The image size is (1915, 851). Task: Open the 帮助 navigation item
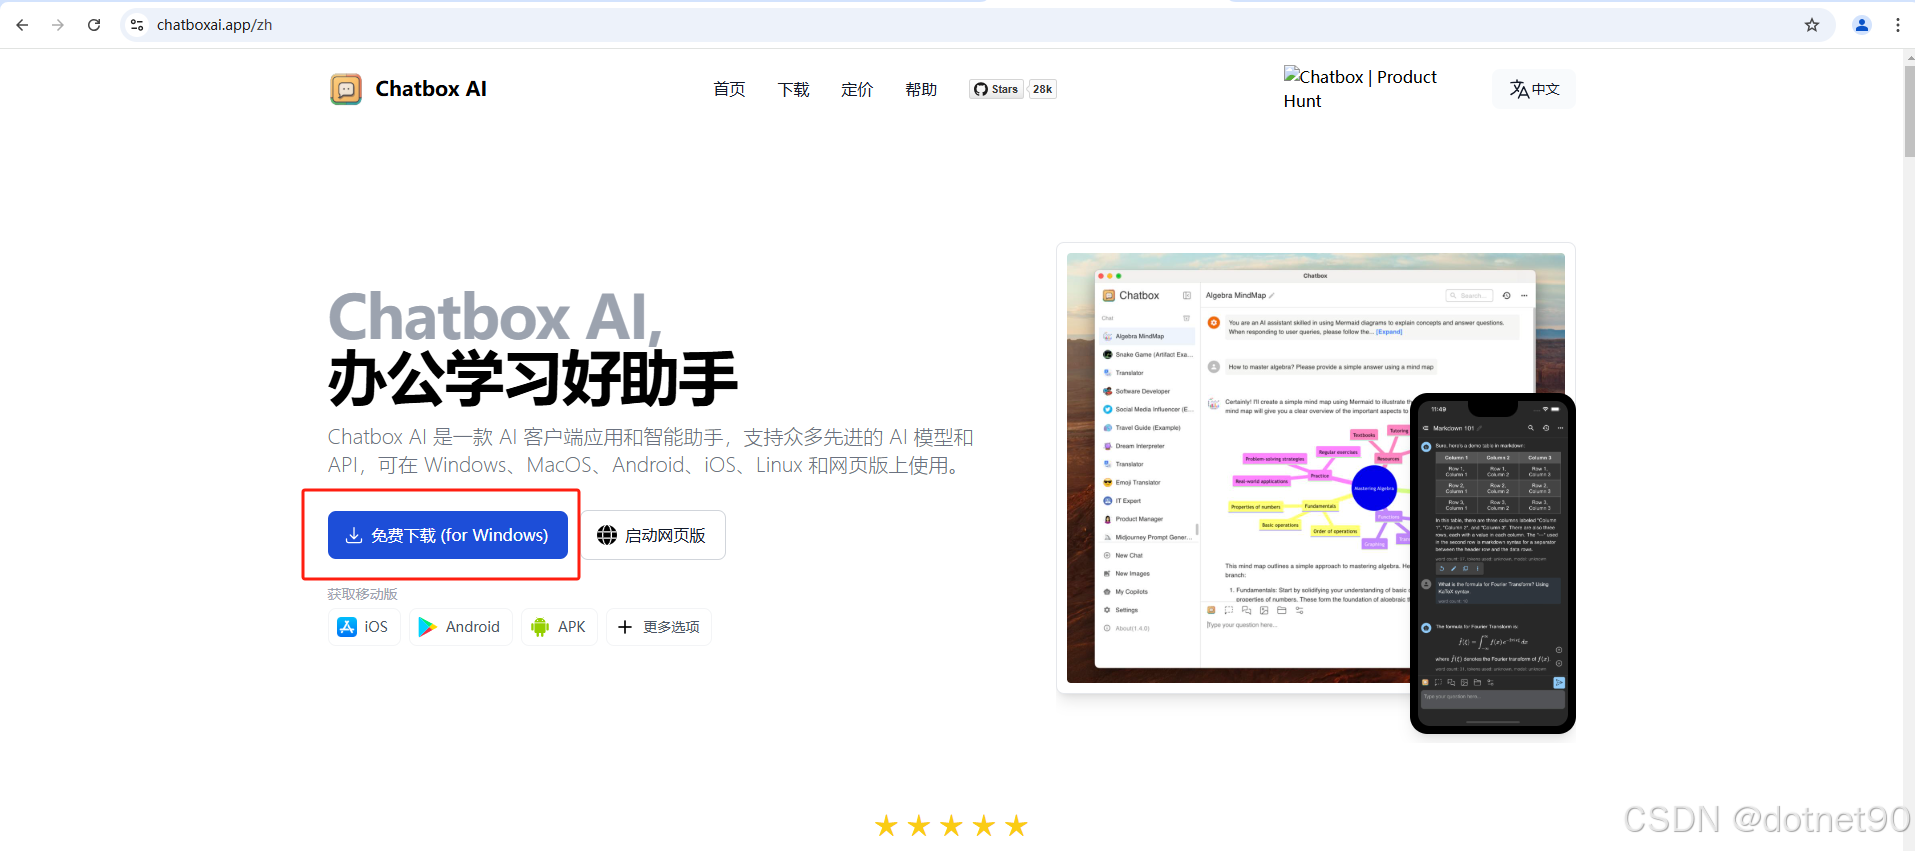pos(921,89)
